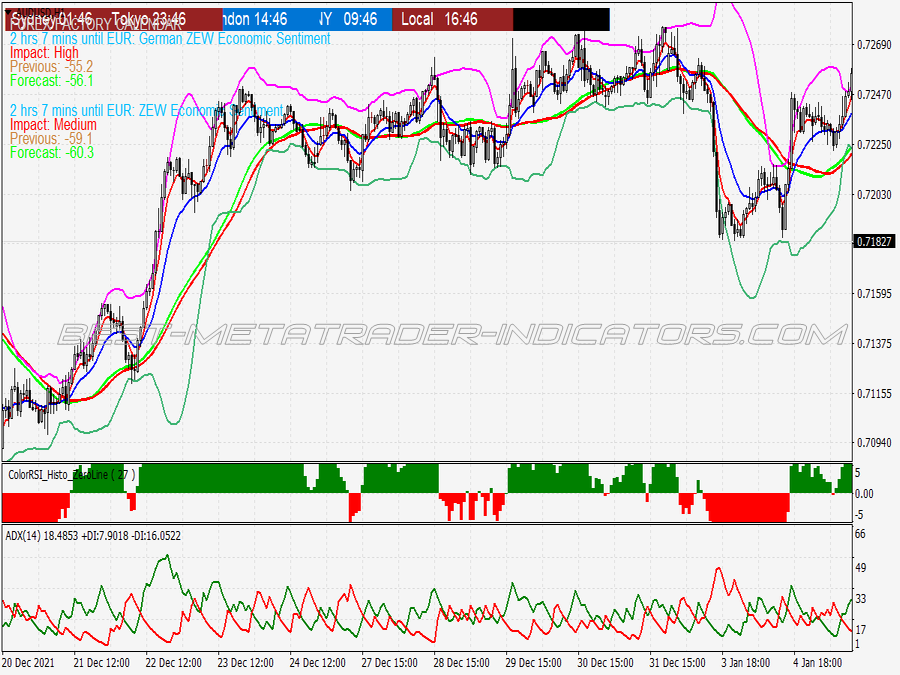Select German ZEW Economic Sentiment event line
Viewport: 900px width, 675px height.
point(170,38)
